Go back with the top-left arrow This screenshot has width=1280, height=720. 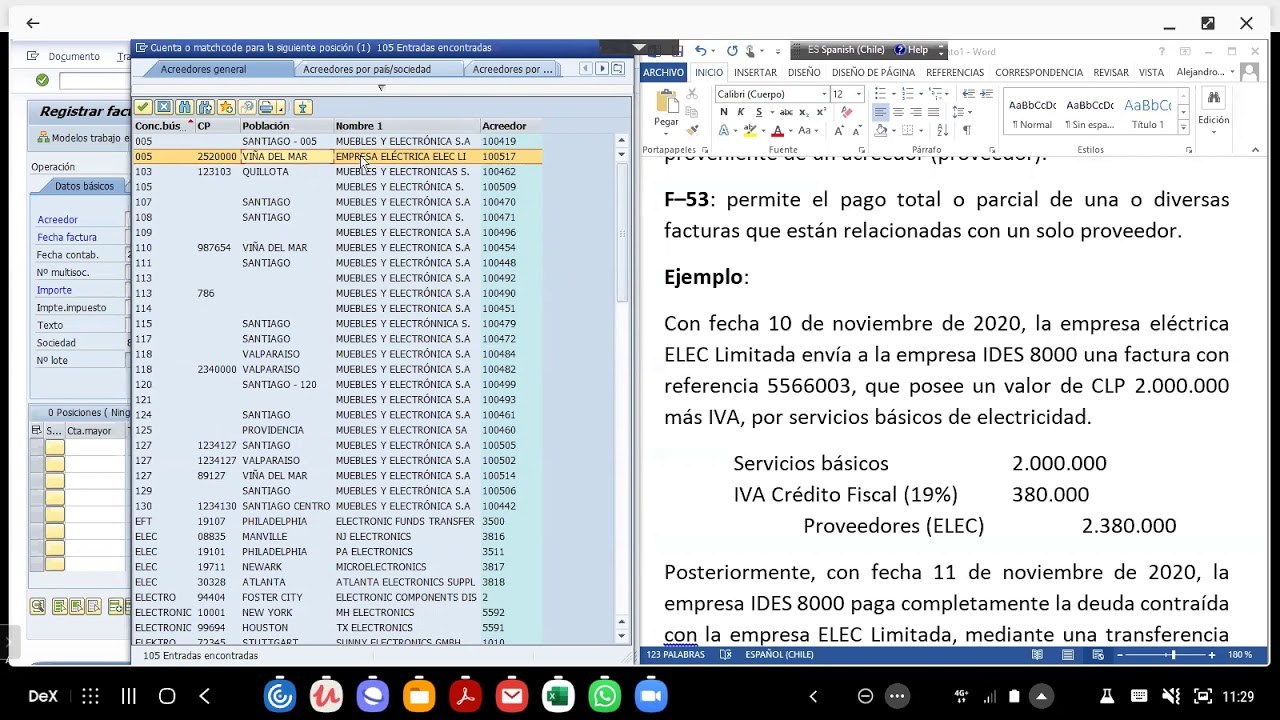coord(33,23)
